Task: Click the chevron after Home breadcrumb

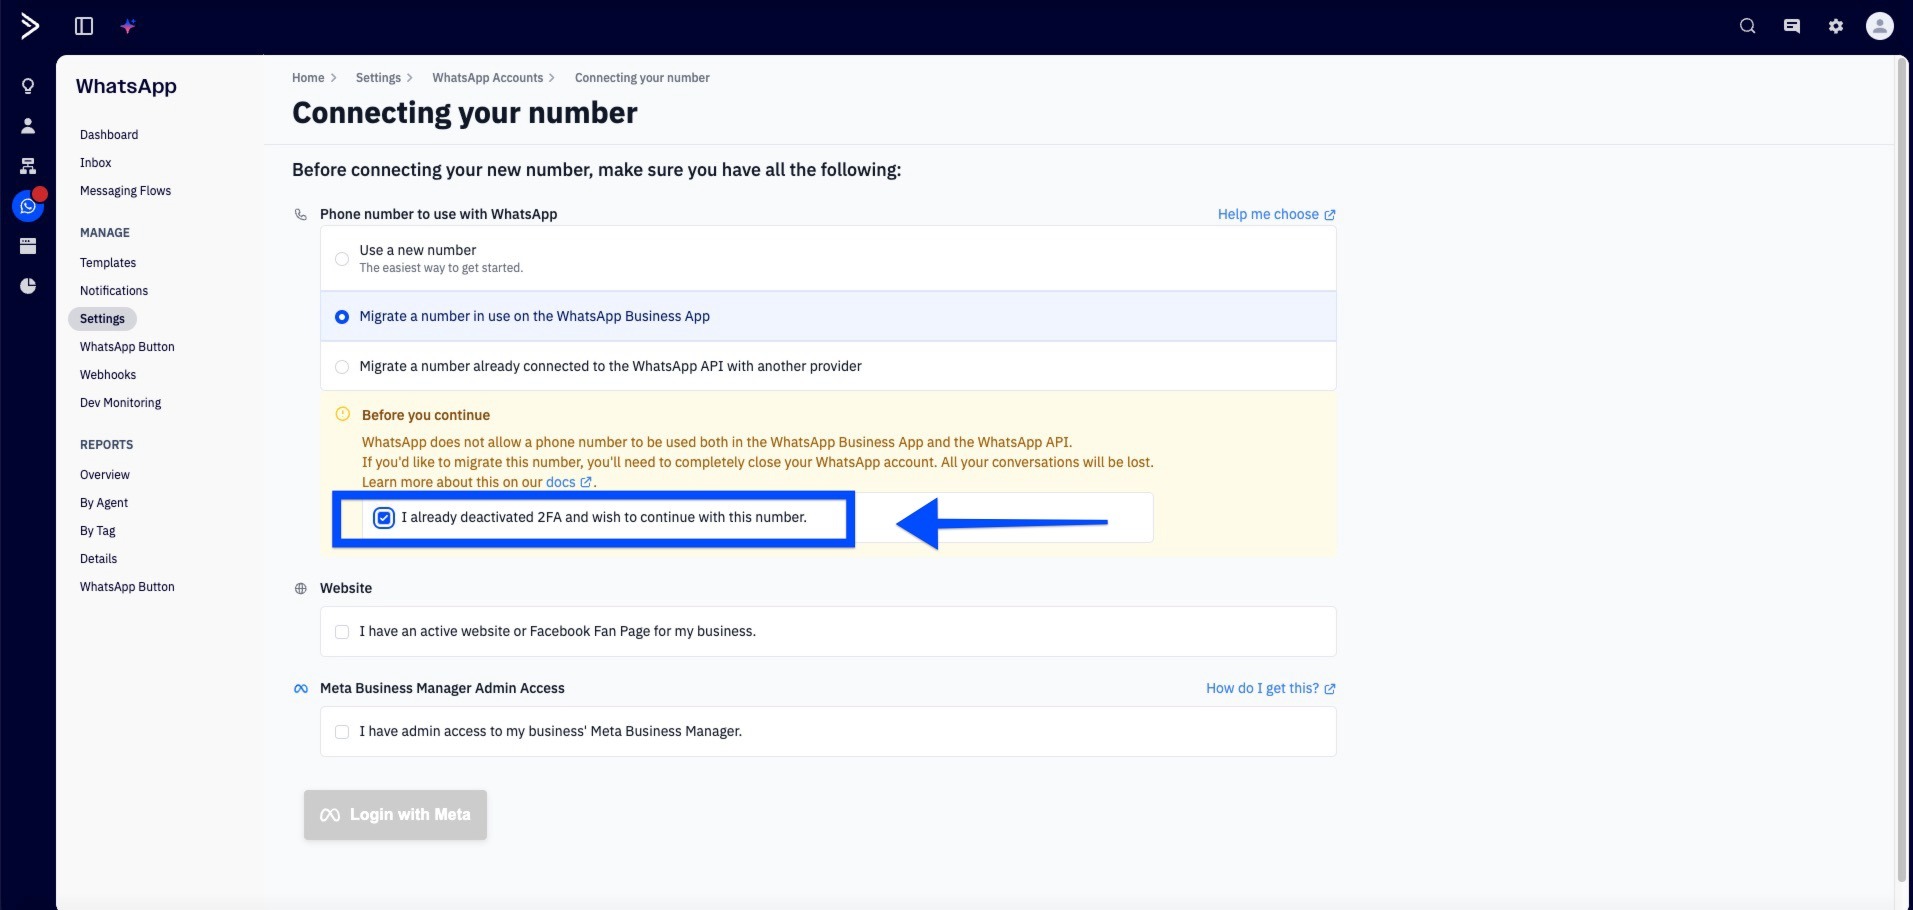Action: tap(333, 78)
